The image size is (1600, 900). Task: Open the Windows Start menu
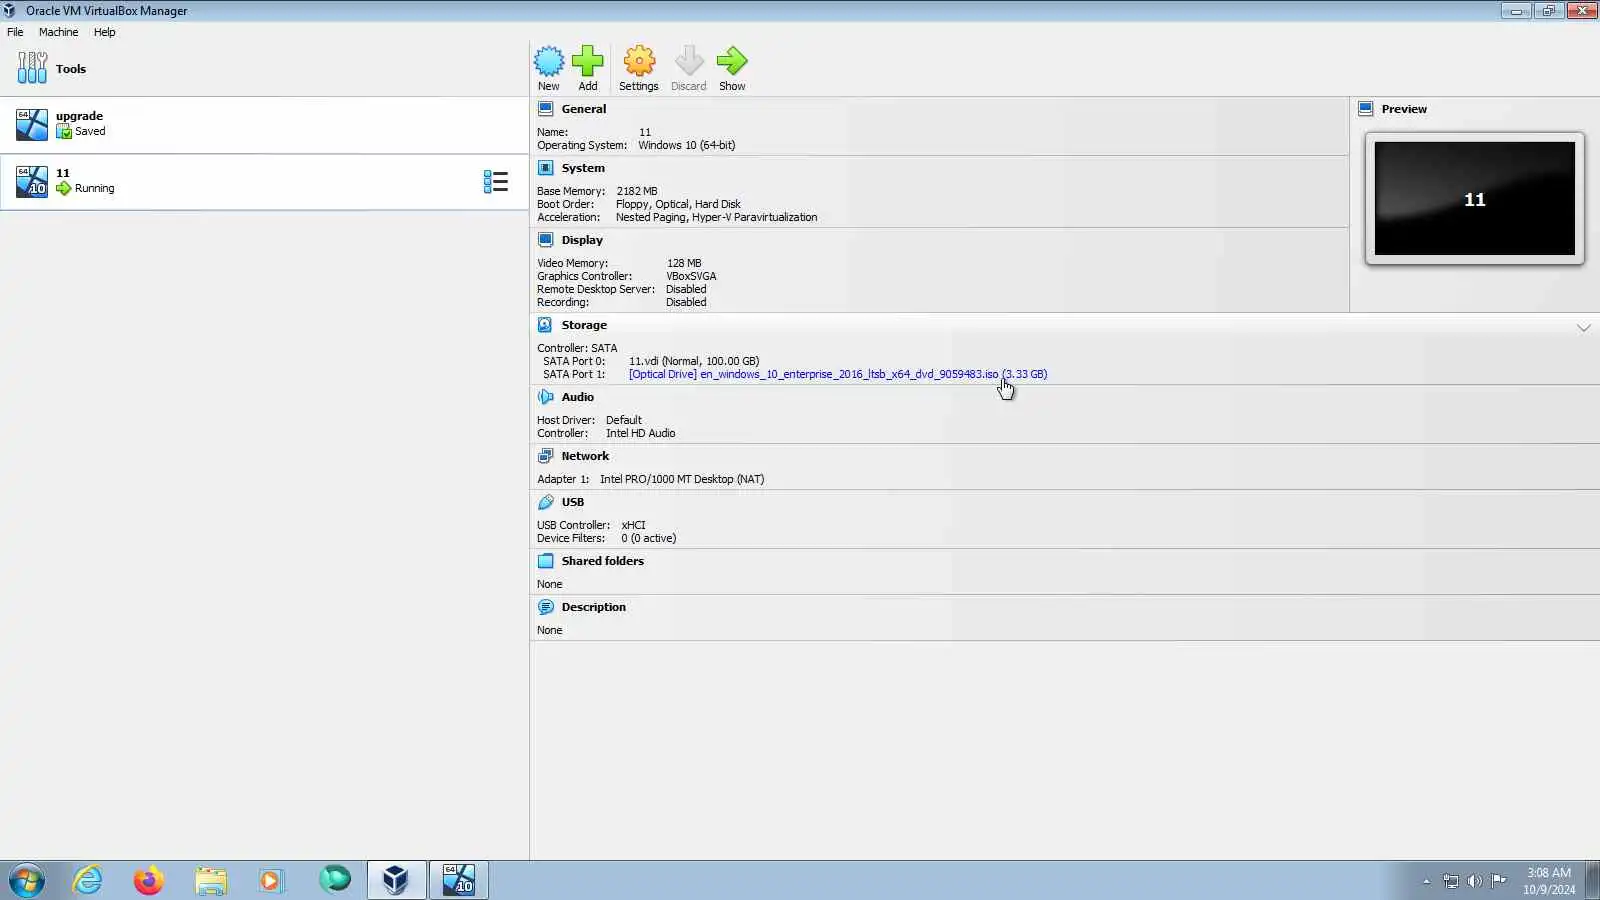coord(27,880)
